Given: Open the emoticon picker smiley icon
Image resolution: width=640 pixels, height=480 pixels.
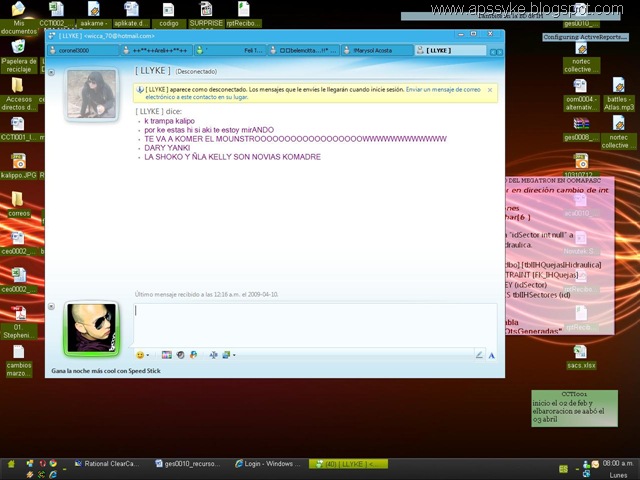Looking at the screenshot, I should click(140, 355).
